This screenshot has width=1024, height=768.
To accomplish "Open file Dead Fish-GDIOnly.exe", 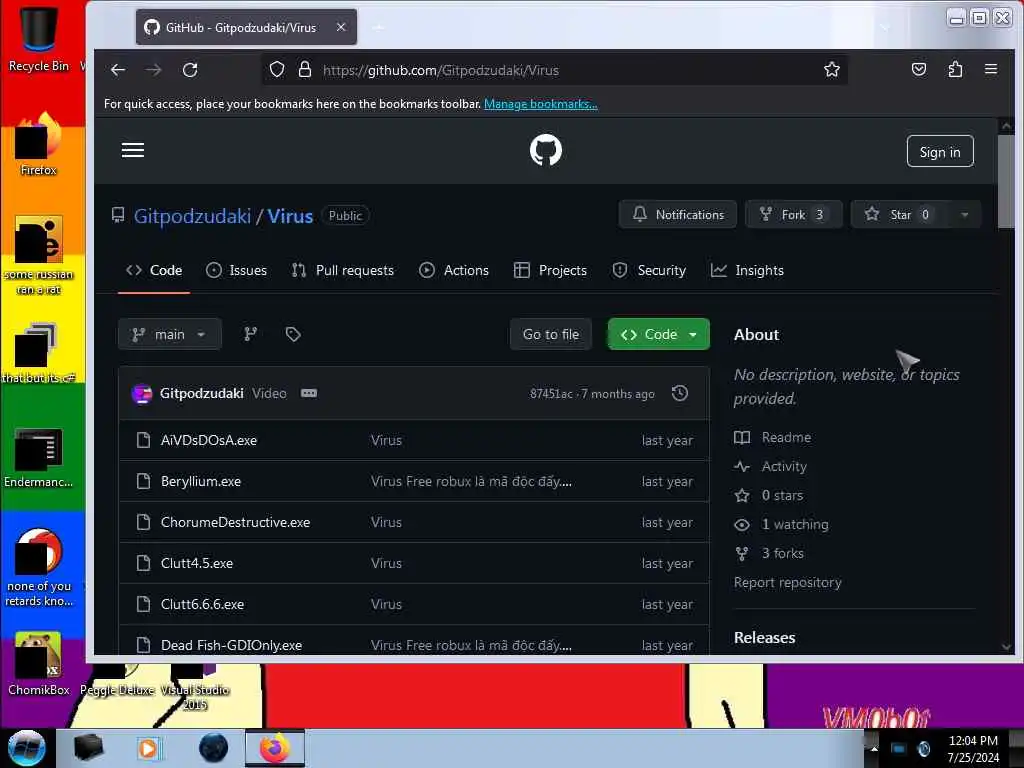I will pyautogui.click(x=232, y=645).
